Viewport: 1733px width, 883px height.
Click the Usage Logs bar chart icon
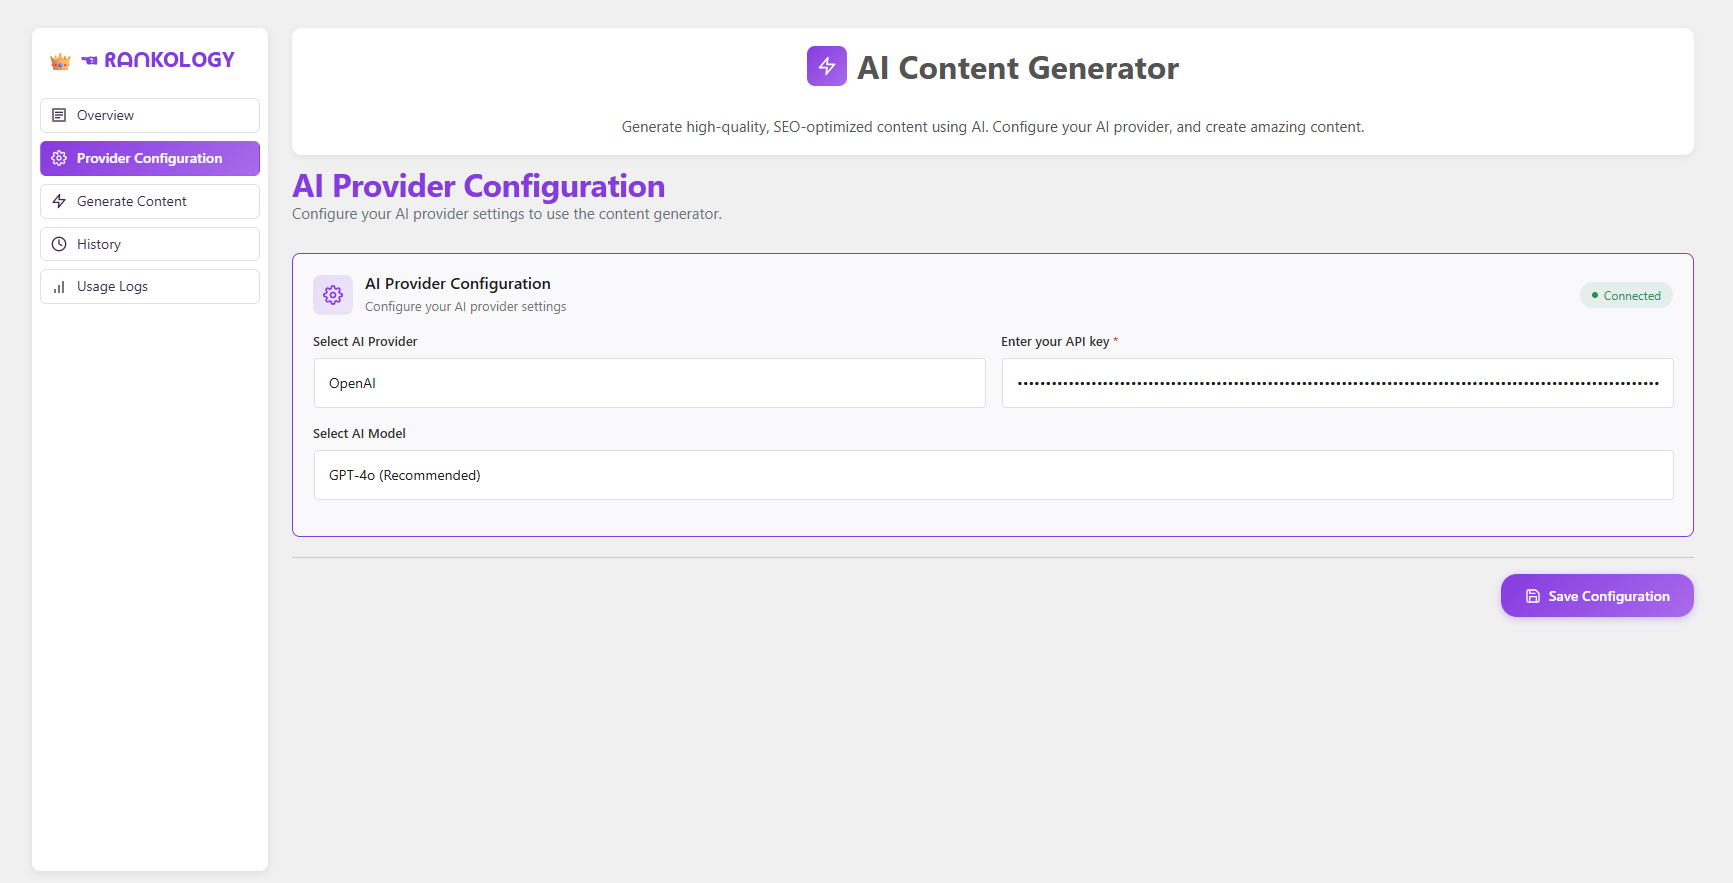[59, 287]
